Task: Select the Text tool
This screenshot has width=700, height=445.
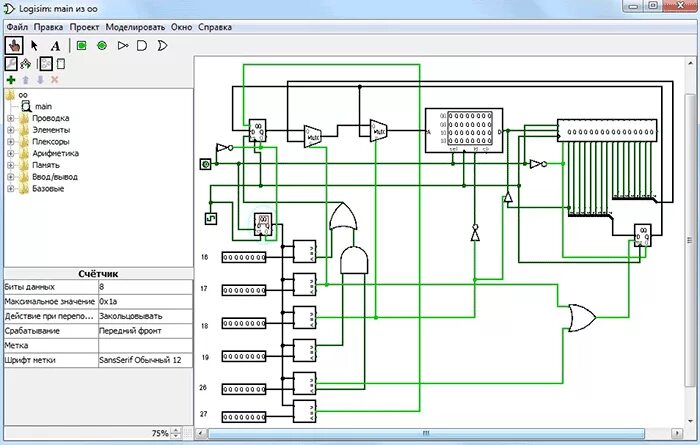Action: tap(55, 46)
